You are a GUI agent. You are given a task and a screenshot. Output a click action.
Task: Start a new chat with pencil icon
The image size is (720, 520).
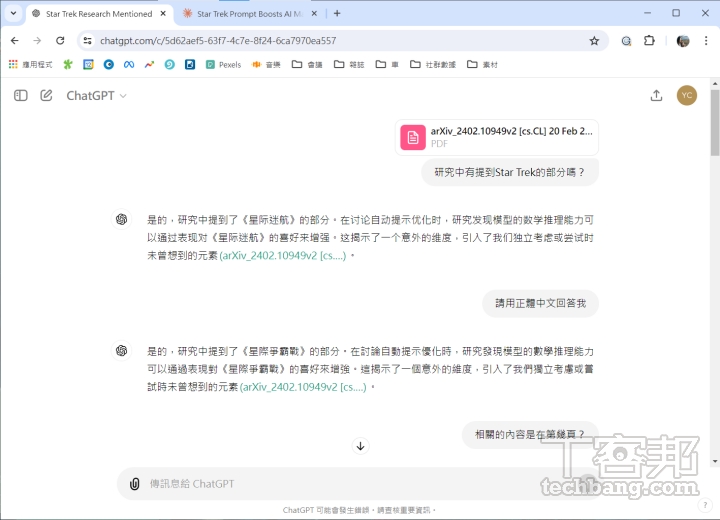click(x=46, y=96)
